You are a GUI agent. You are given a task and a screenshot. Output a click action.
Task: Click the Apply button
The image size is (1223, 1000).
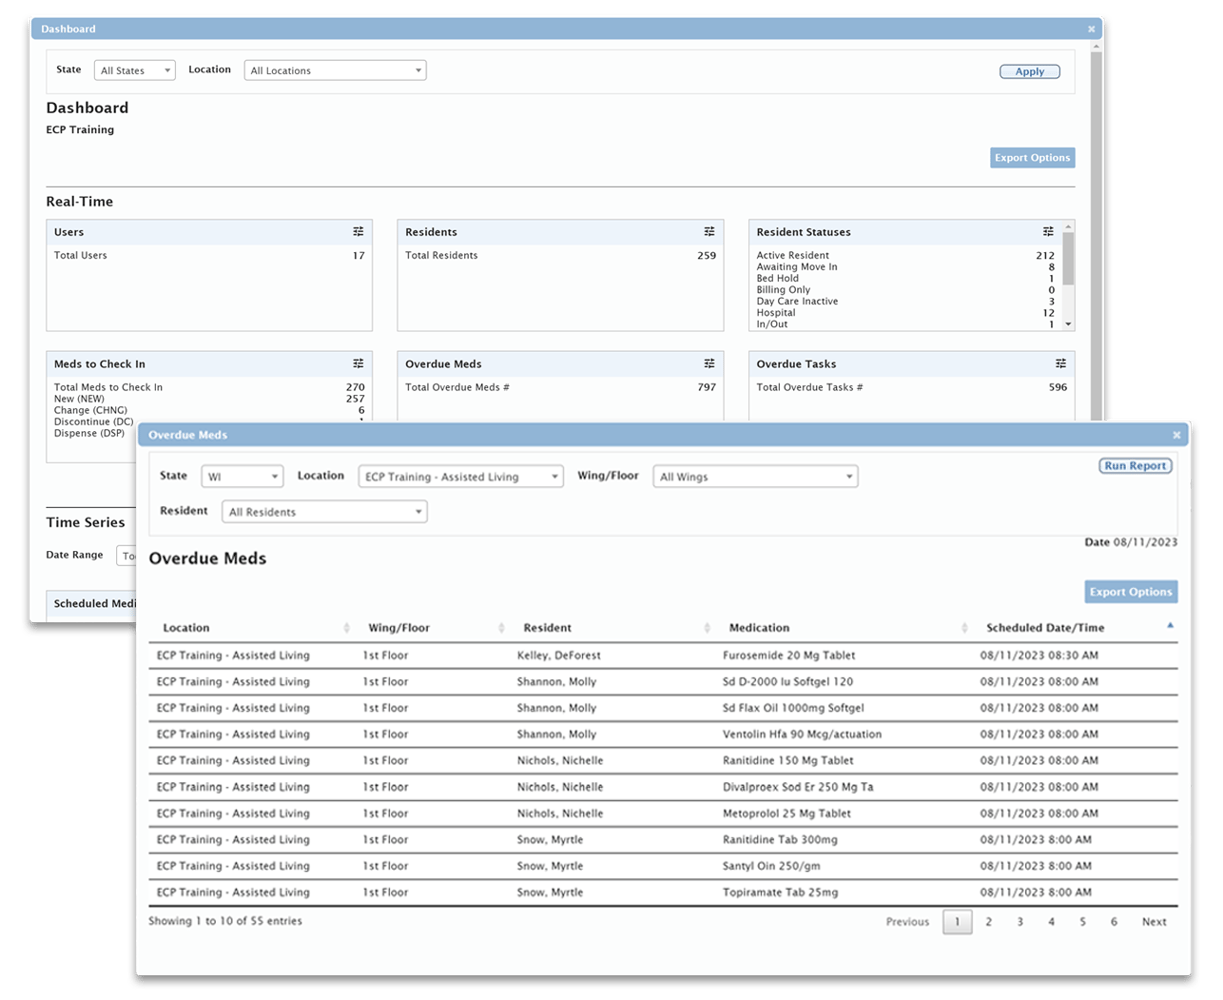1029,72
